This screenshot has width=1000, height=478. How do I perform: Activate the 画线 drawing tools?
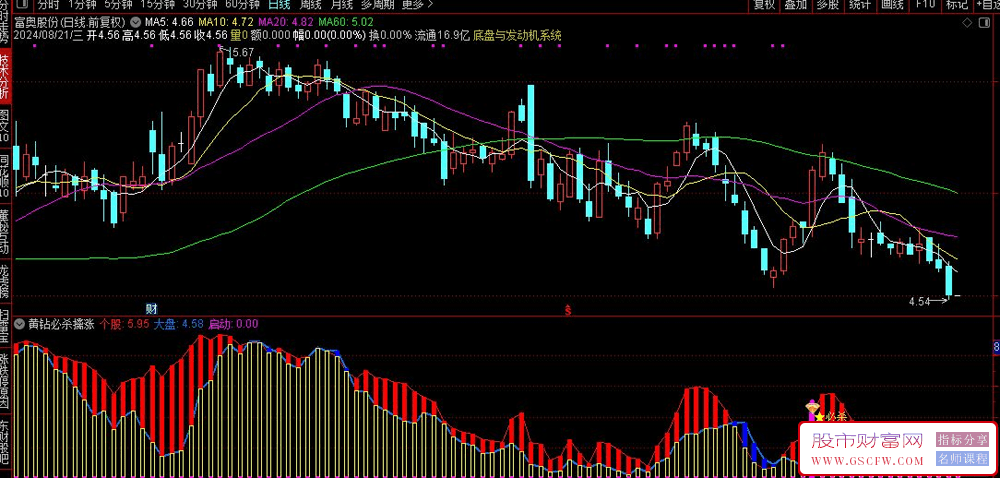pos(892,5)
